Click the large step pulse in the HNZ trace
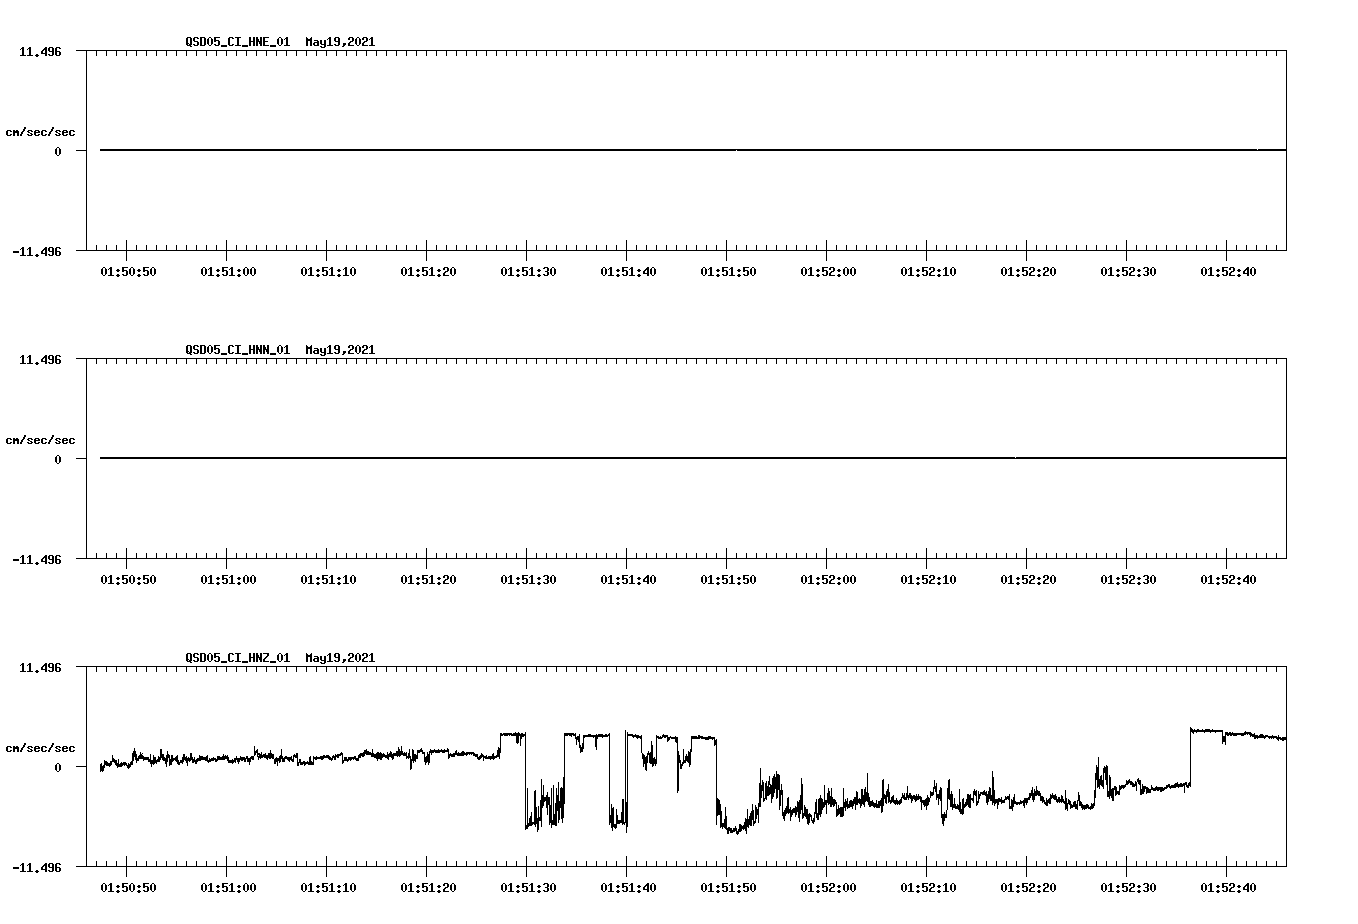Image resolution: width=1358 pixels, height=924 pixels. tap(515, 734)
